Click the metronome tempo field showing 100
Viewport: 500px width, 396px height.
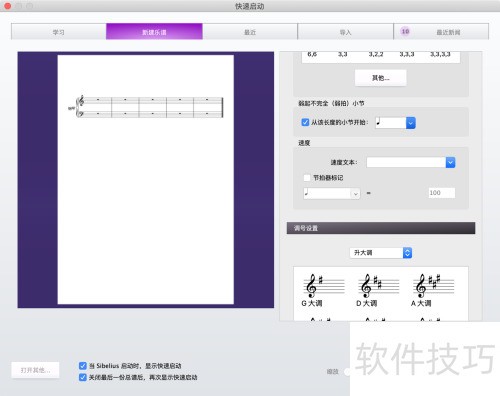[441, 193]
